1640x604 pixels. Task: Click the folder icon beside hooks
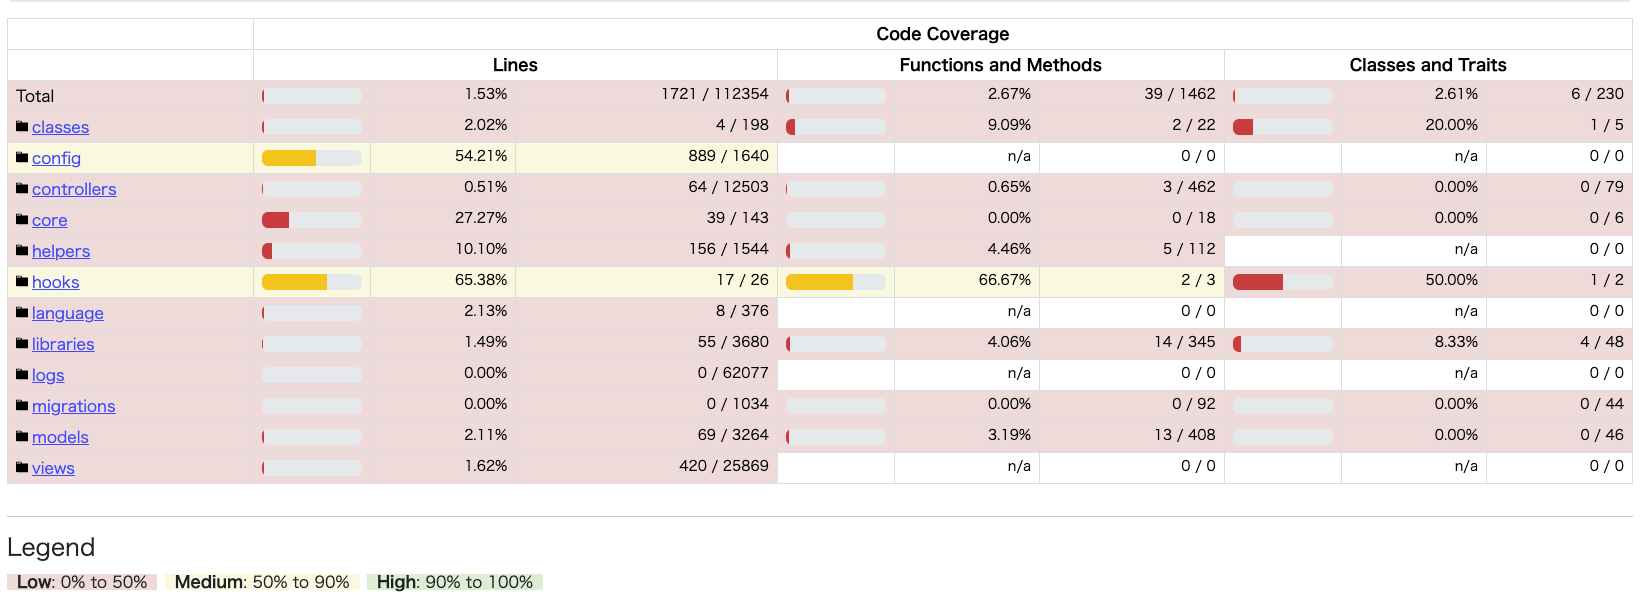tap(22, 282)
